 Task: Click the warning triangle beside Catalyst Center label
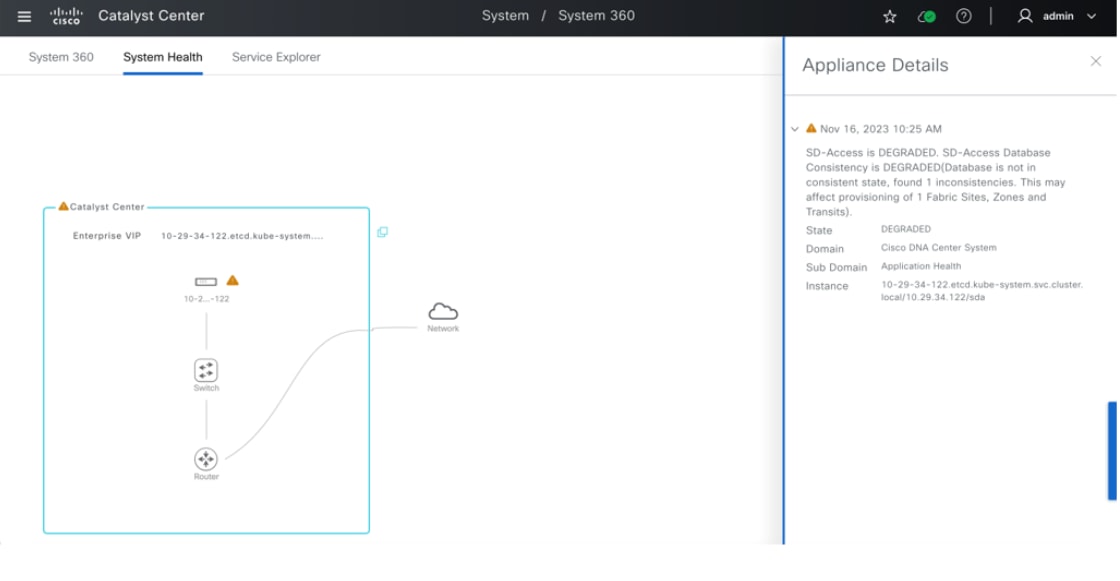click(x=63, y=206)
